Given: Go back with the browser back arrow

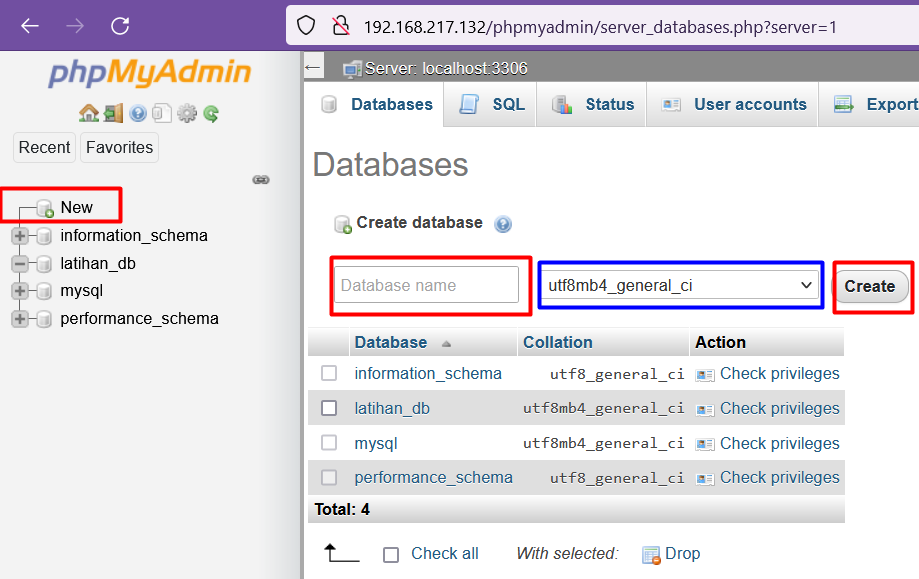Looking at the screenshot, I should pos(30,26).
